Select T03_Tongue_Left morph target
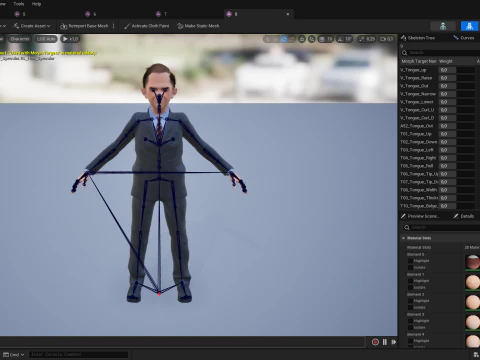 [417, 150]
